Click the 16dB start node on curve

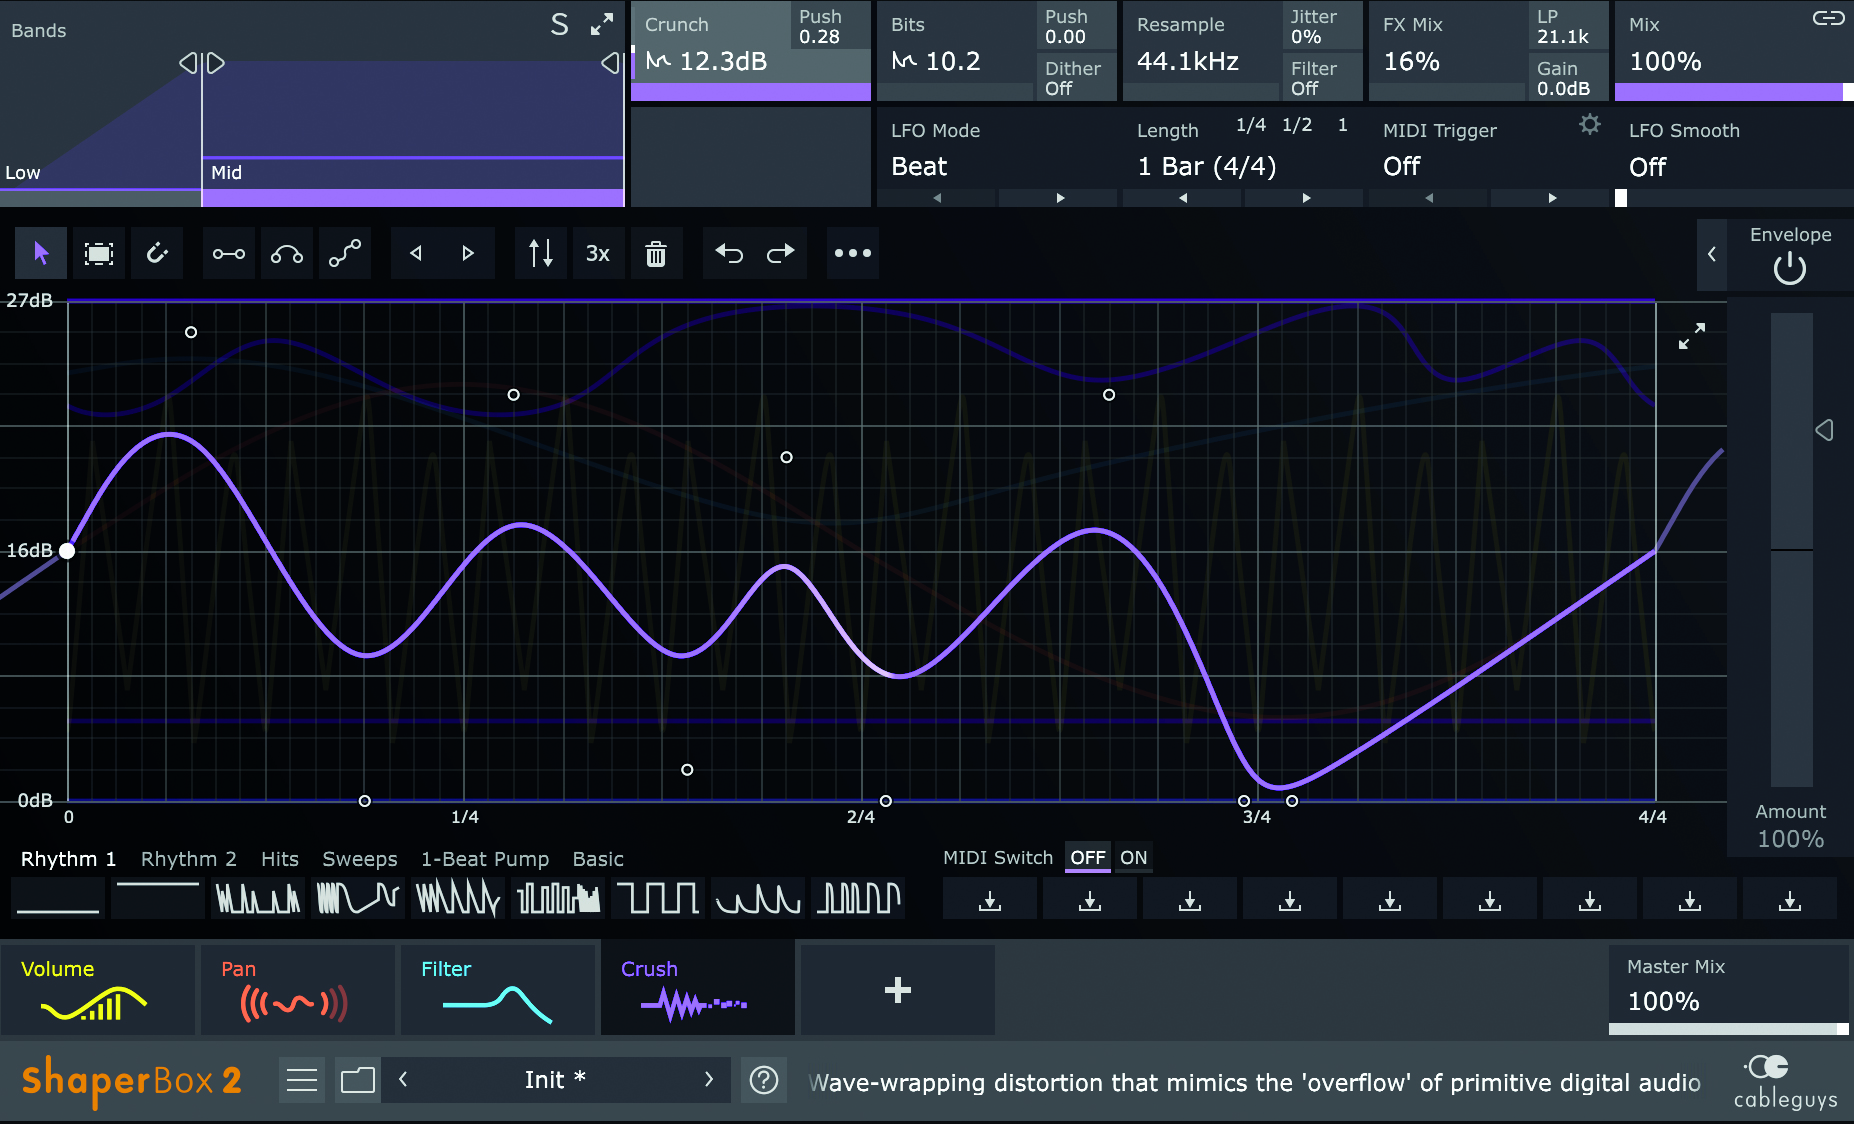click(x=67, y=551)
